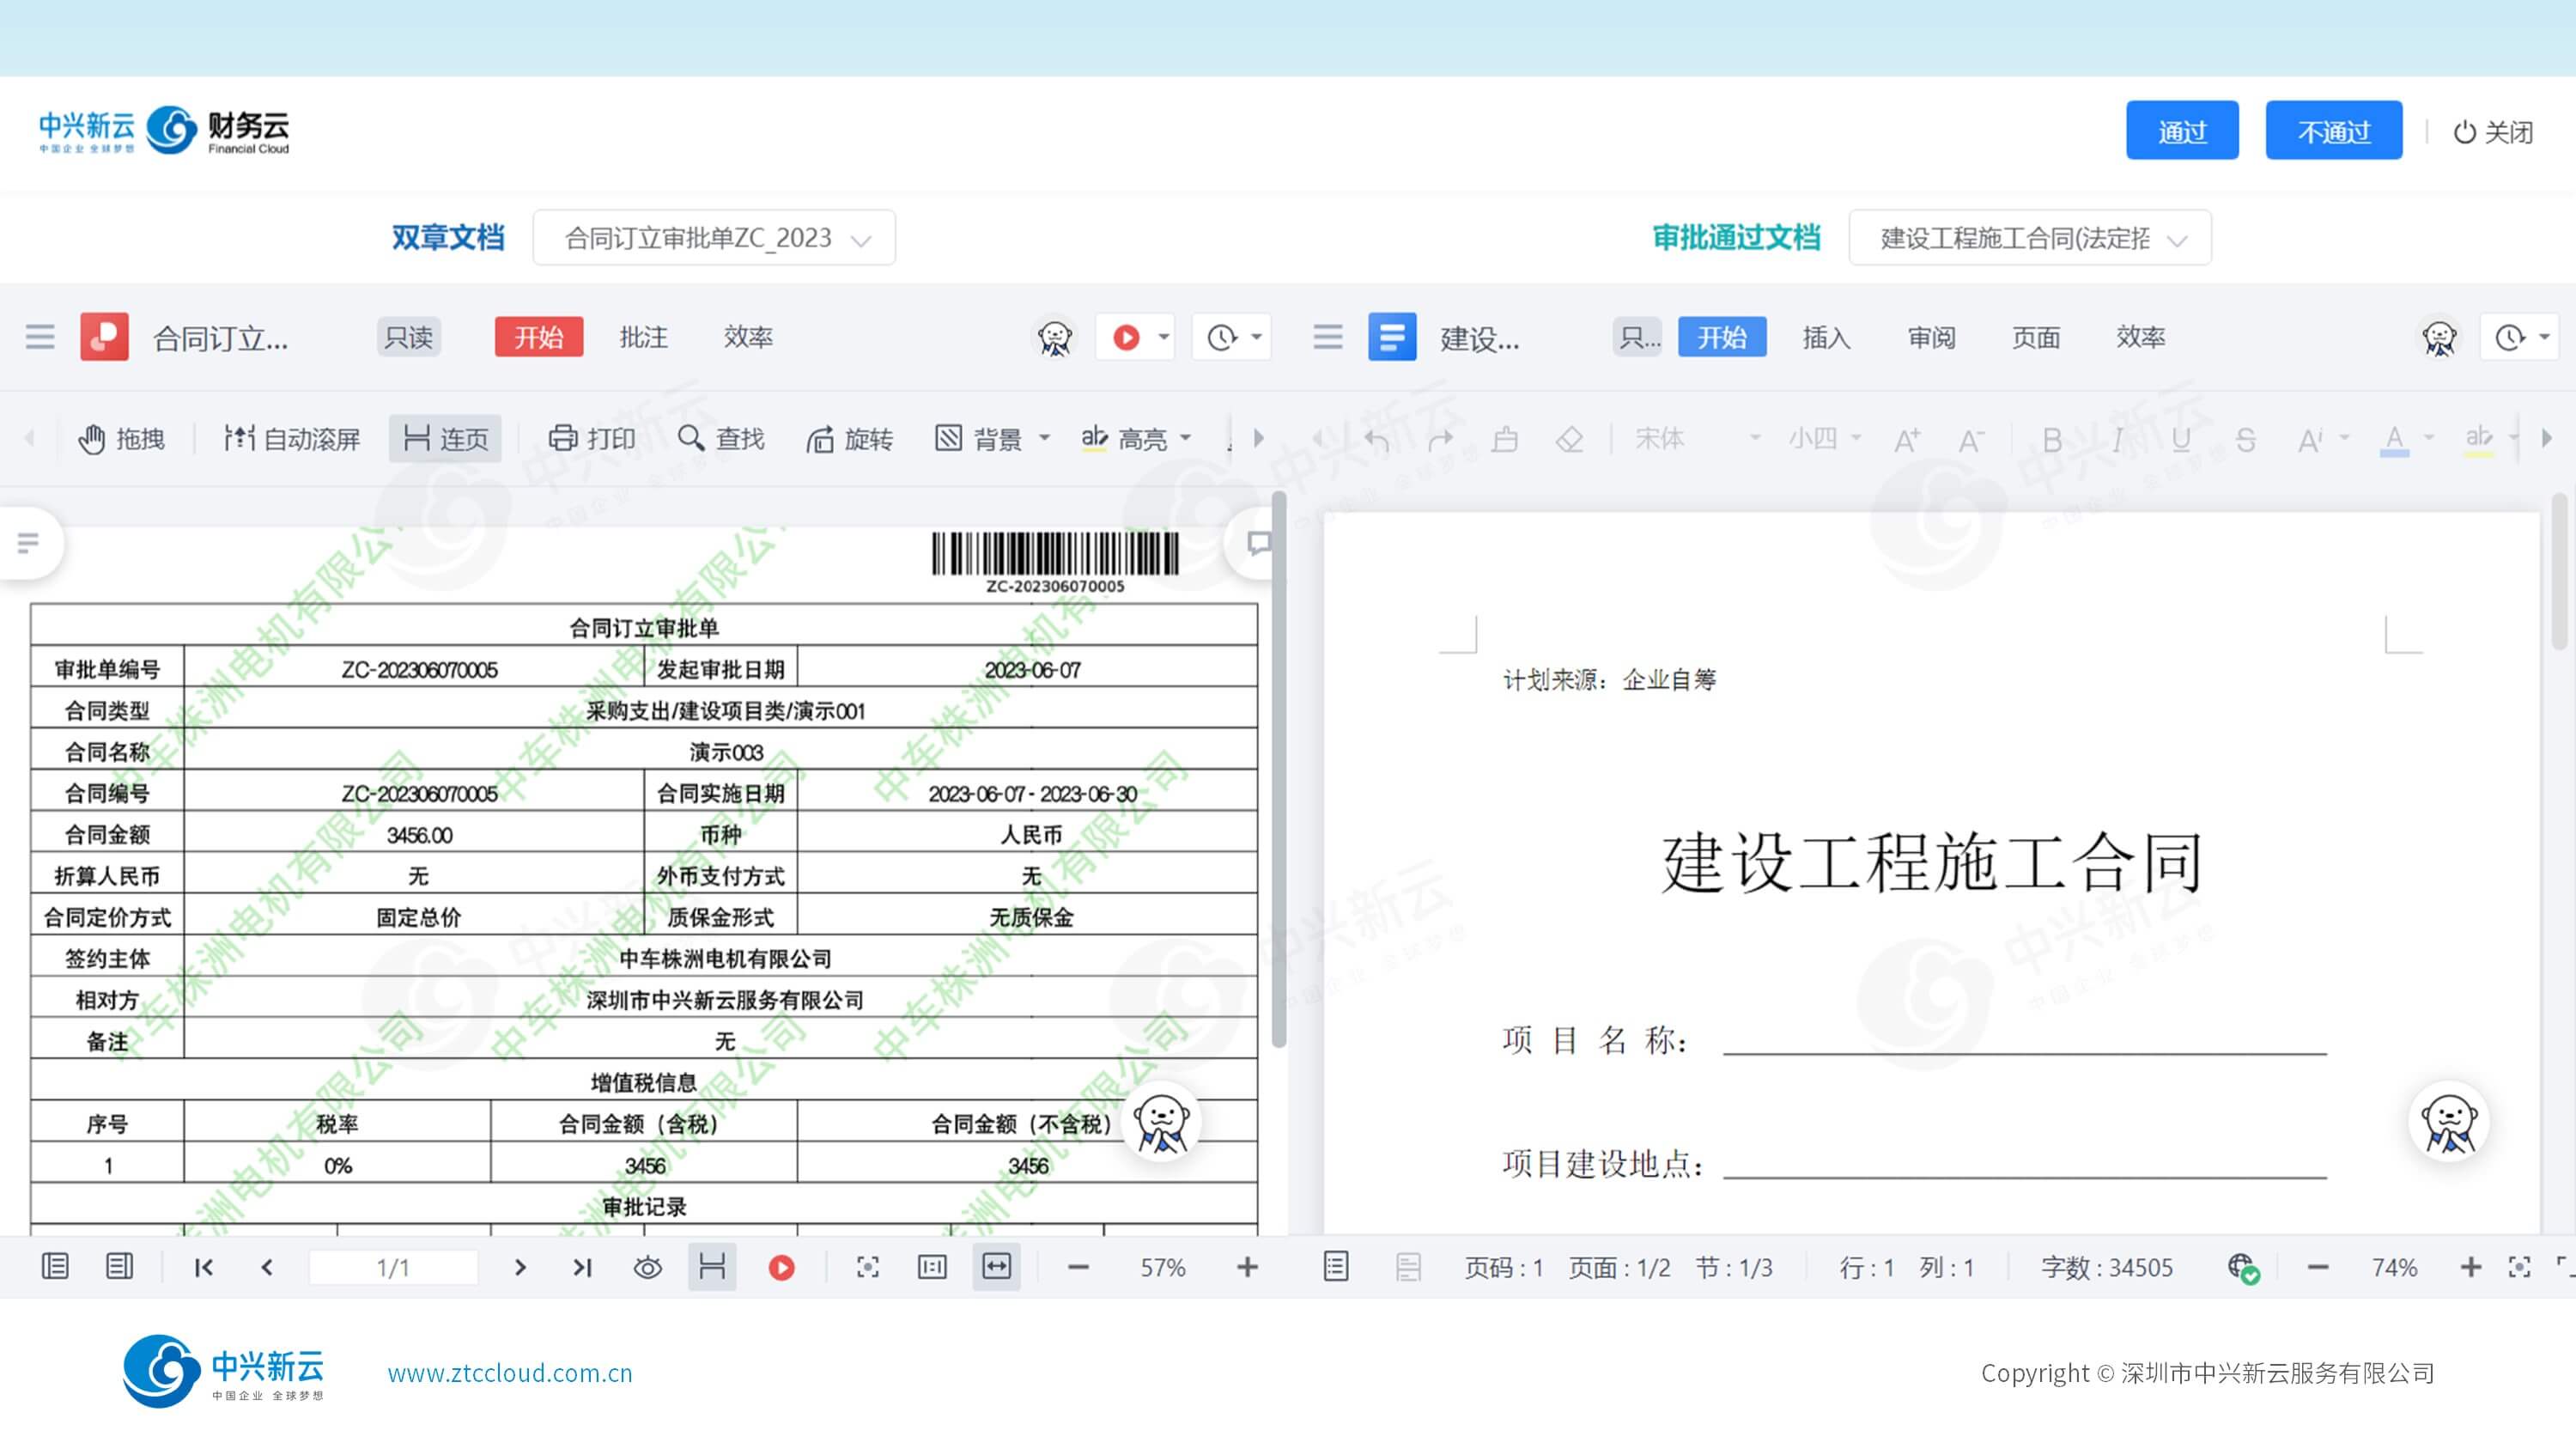The image size is (2576, 1449).
Task: Click the 1/1 page number field
Action: click(393, 1267)
